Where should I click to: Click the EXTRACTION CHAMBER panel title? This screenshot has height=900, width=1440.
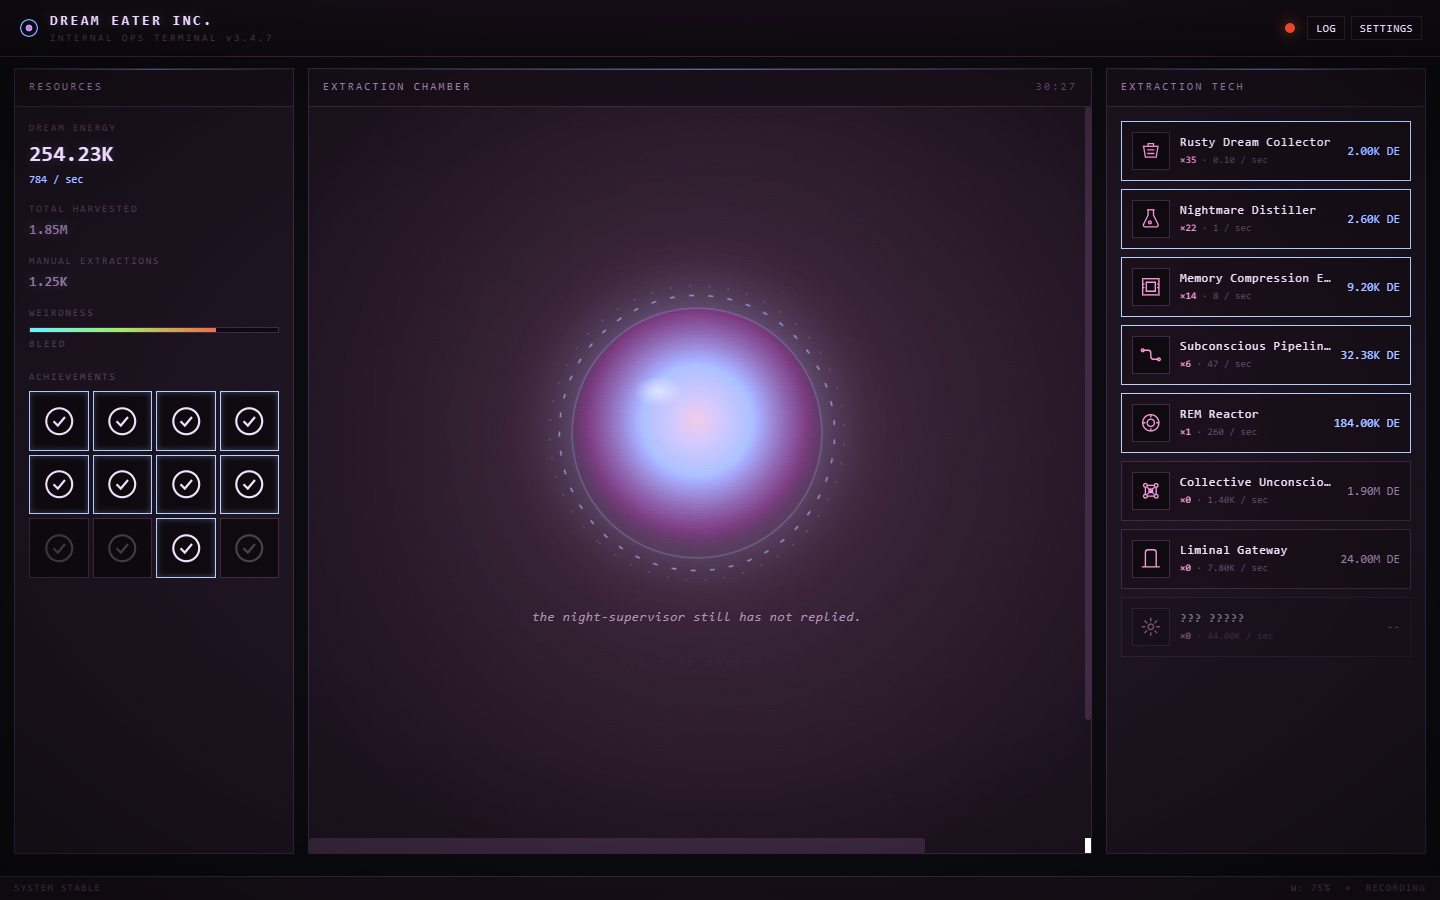tap(397, 87)
